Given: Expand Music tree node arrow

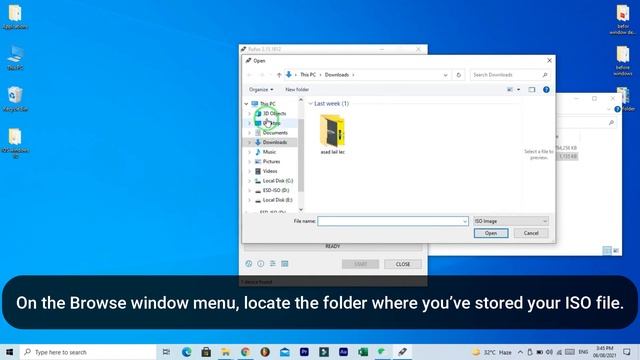Looking at the screenshot, I should (250, 152).
